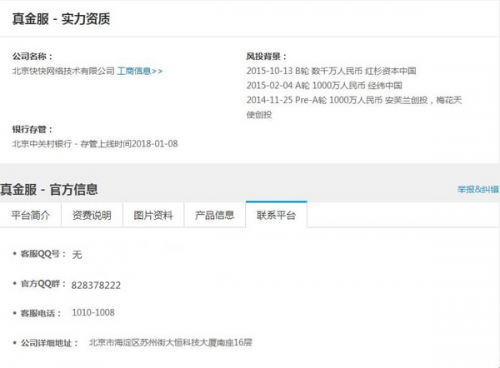Go to the 产品信息 tab

coord(215,215)
